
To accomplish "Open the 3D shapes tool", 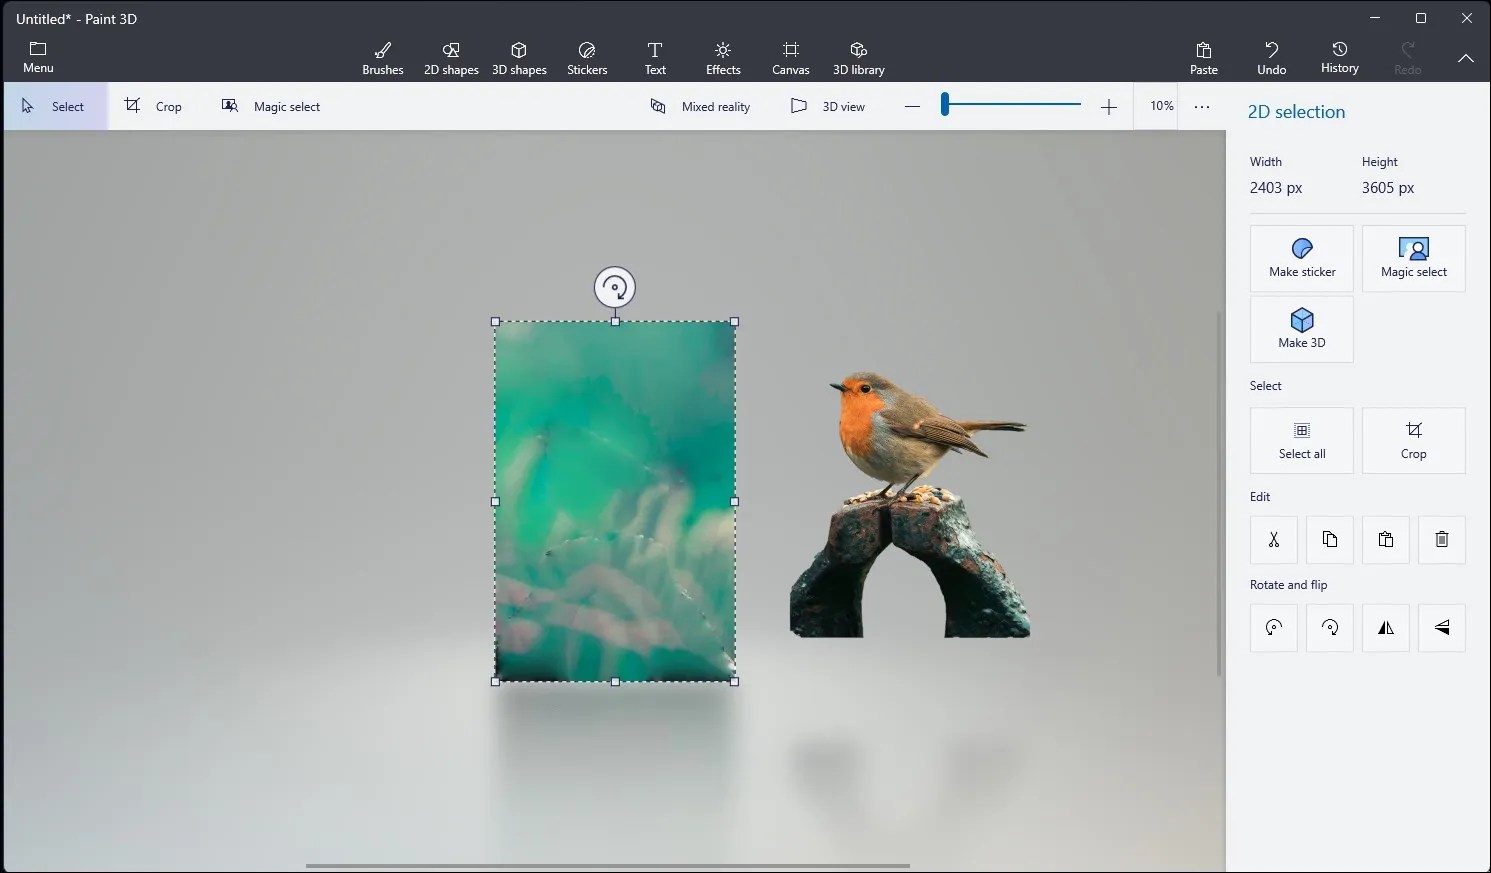I will coord(519,57).
